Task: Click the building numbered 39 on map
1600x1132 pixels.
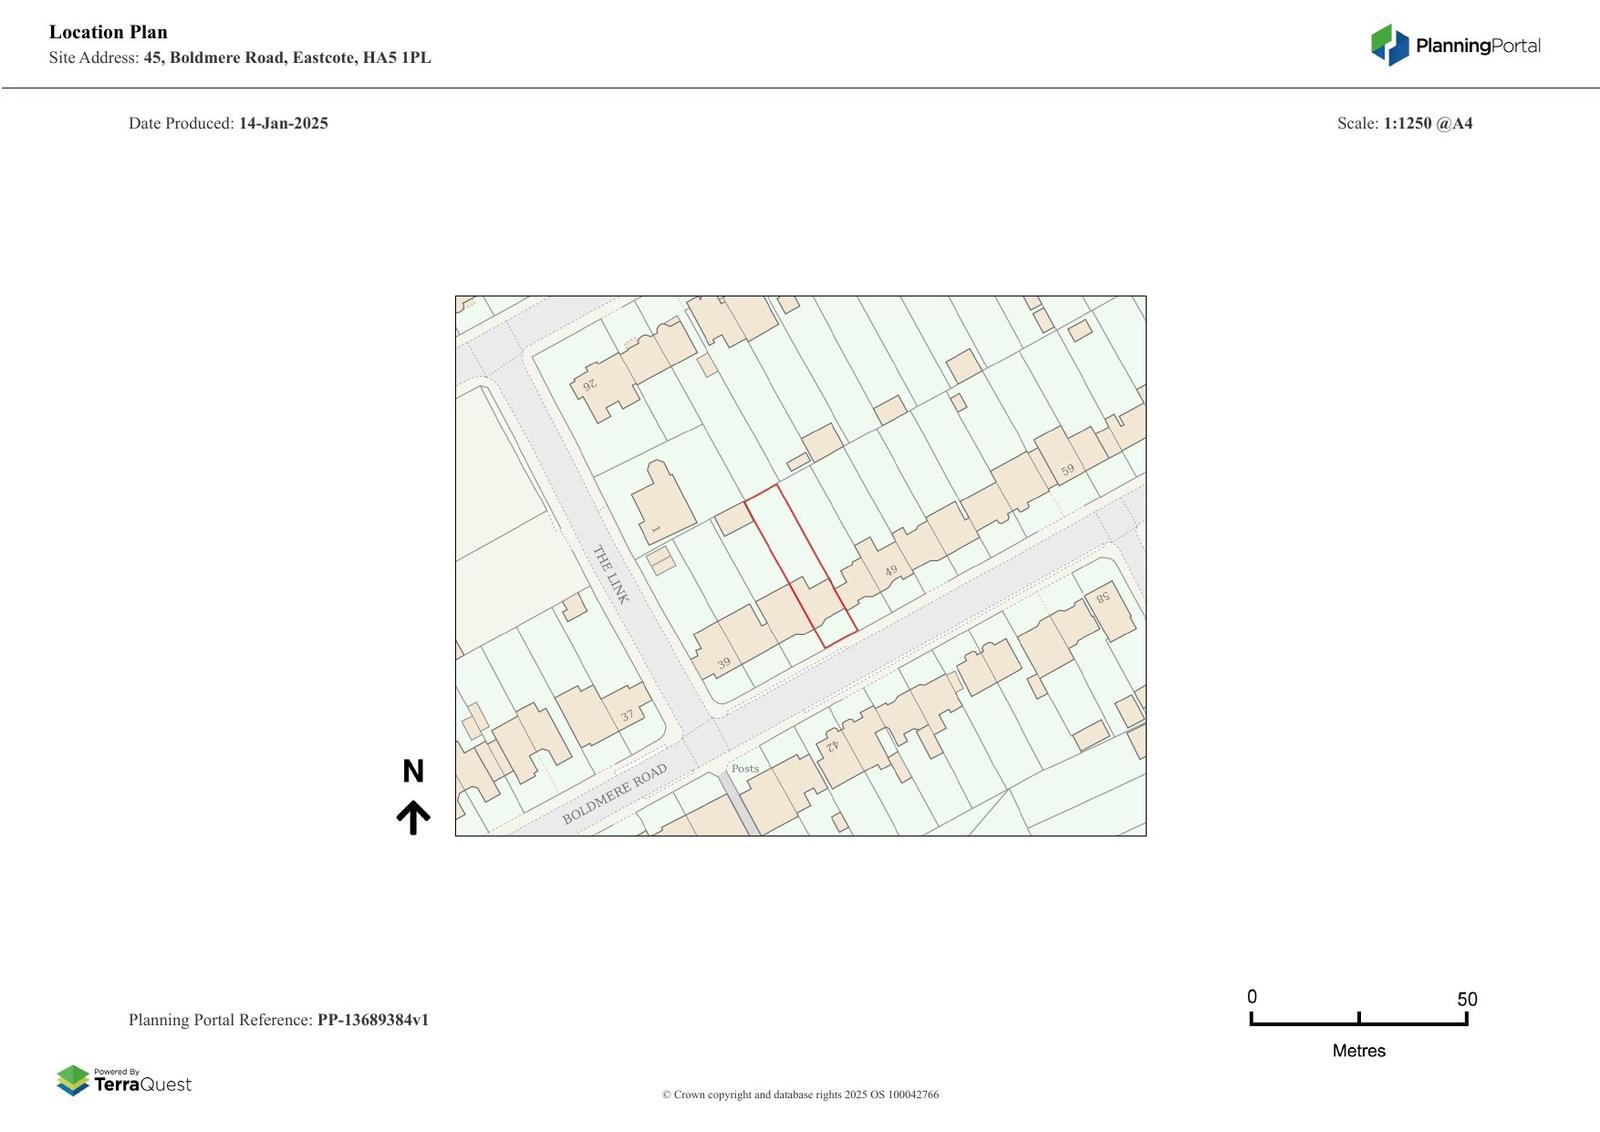Action: click(724, 662)
